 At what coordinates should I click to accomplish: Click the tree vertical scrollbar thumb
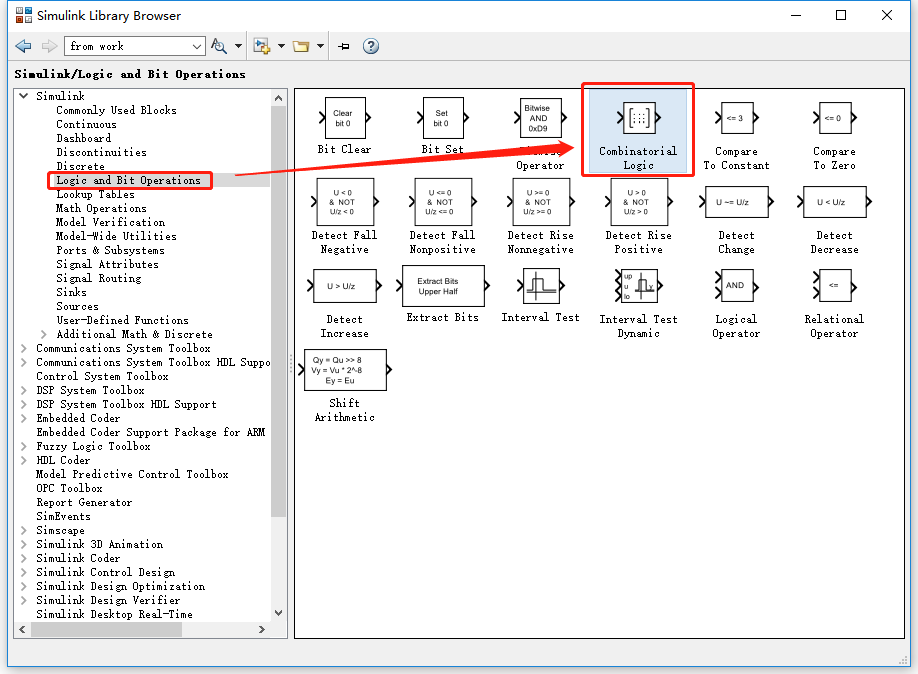coord(278,312)
